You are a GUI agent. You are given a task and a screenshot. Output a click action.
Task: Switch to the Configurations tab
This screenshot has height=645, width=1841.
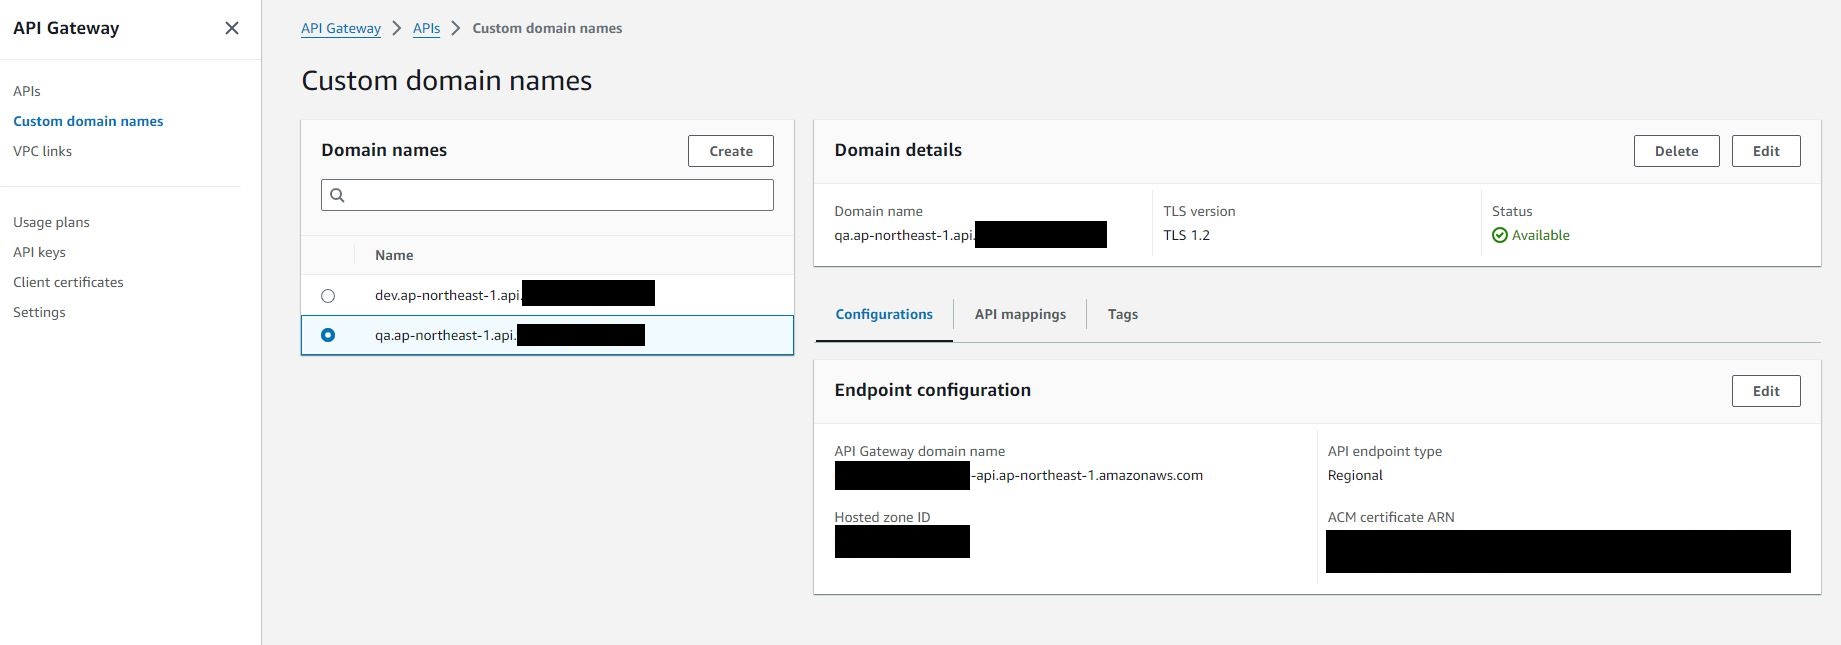coord(884,314)
